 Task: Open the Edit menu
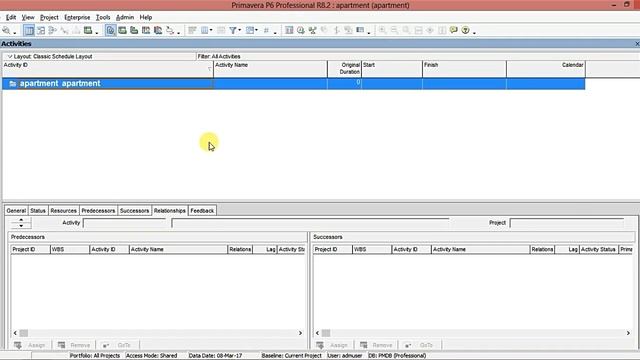11,17
